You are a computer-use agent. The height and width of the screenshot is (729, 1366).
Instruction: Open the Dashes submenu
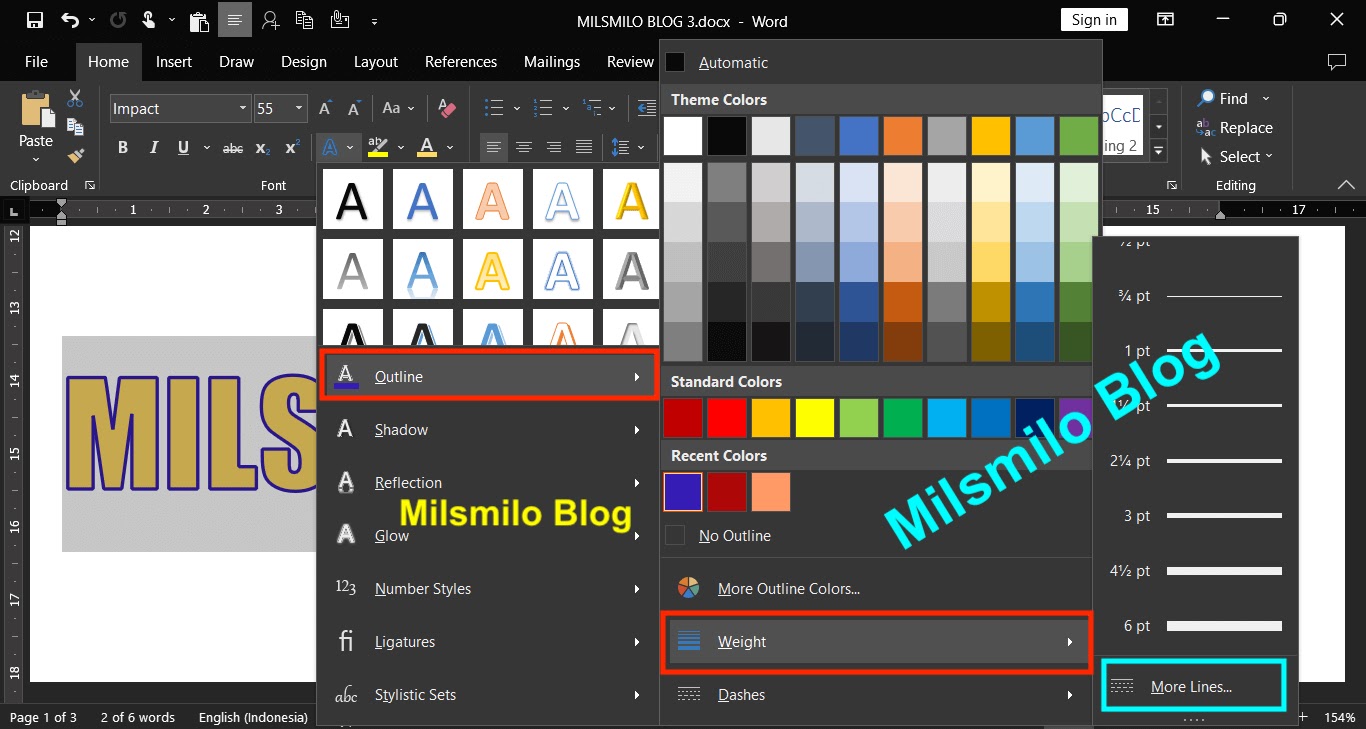click(877, 695)
